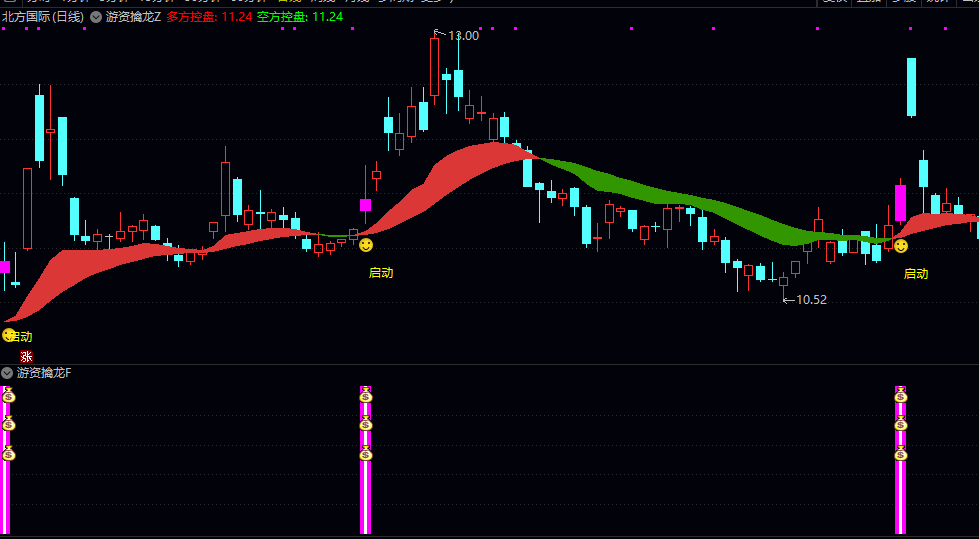Select the candle marked with 10.52 low
Viewport: 979px width, 539px height.
[784, 284]
